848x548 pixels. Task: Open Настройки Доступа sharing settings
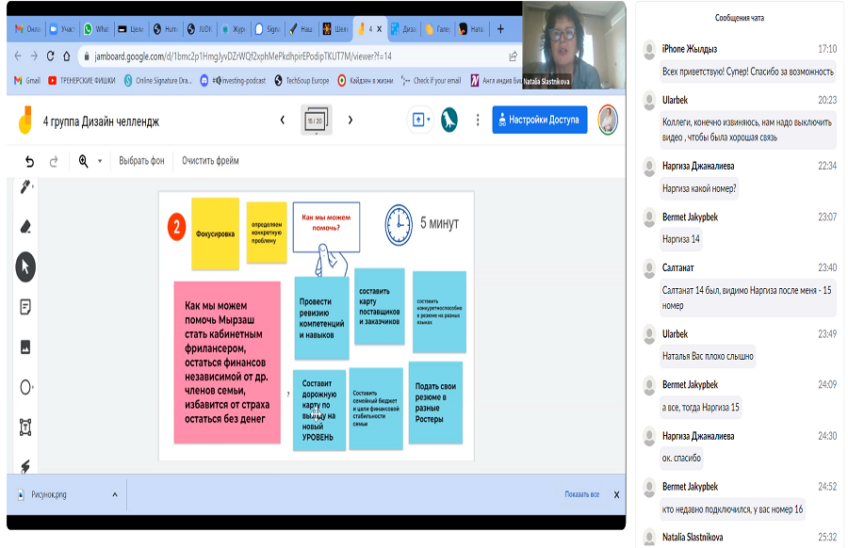(539, 120)
